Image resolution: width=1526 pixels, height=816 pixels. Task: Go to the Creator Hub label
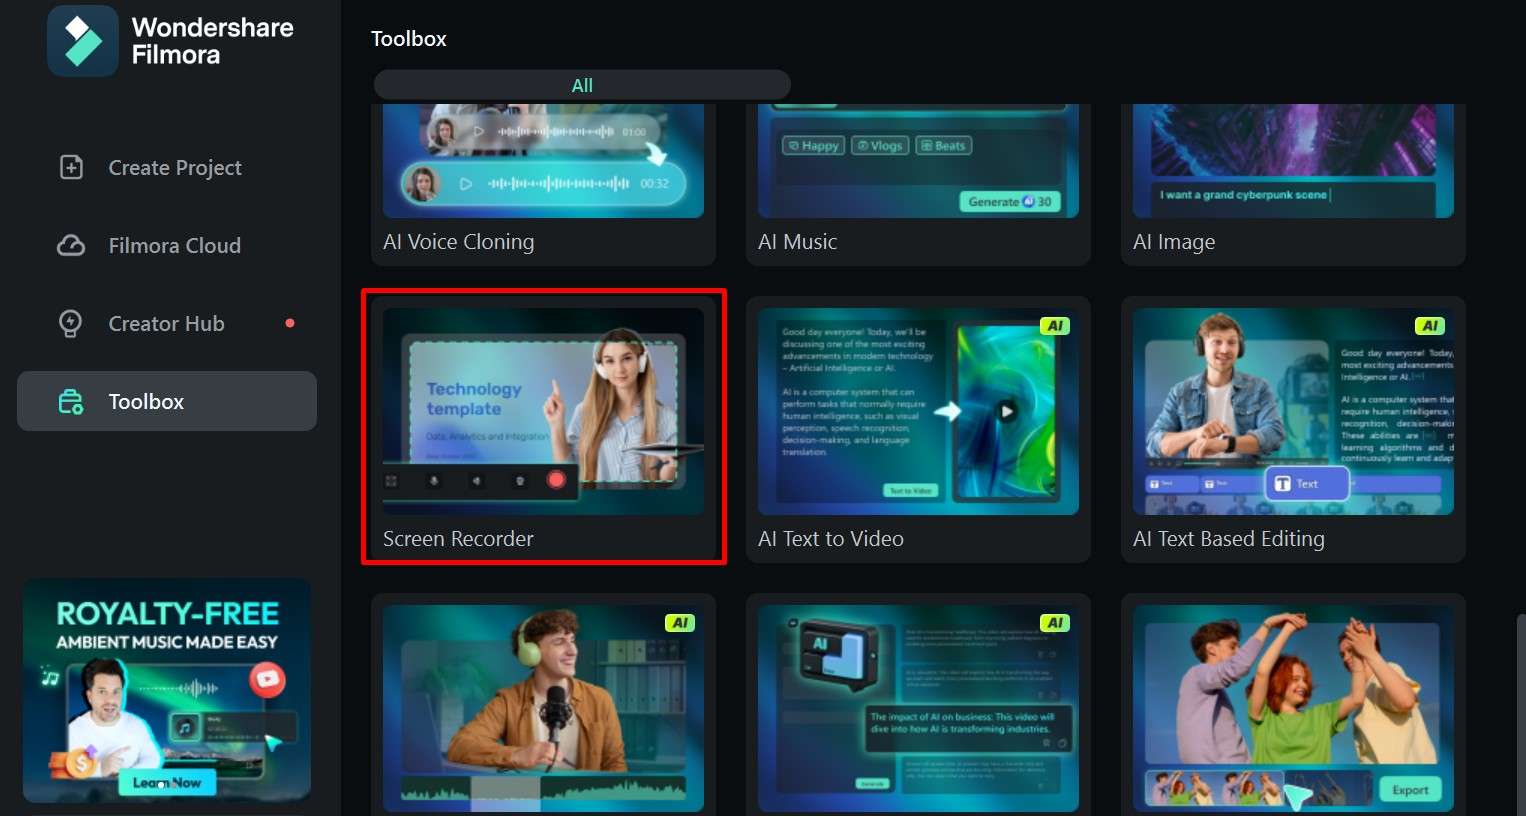167,323
